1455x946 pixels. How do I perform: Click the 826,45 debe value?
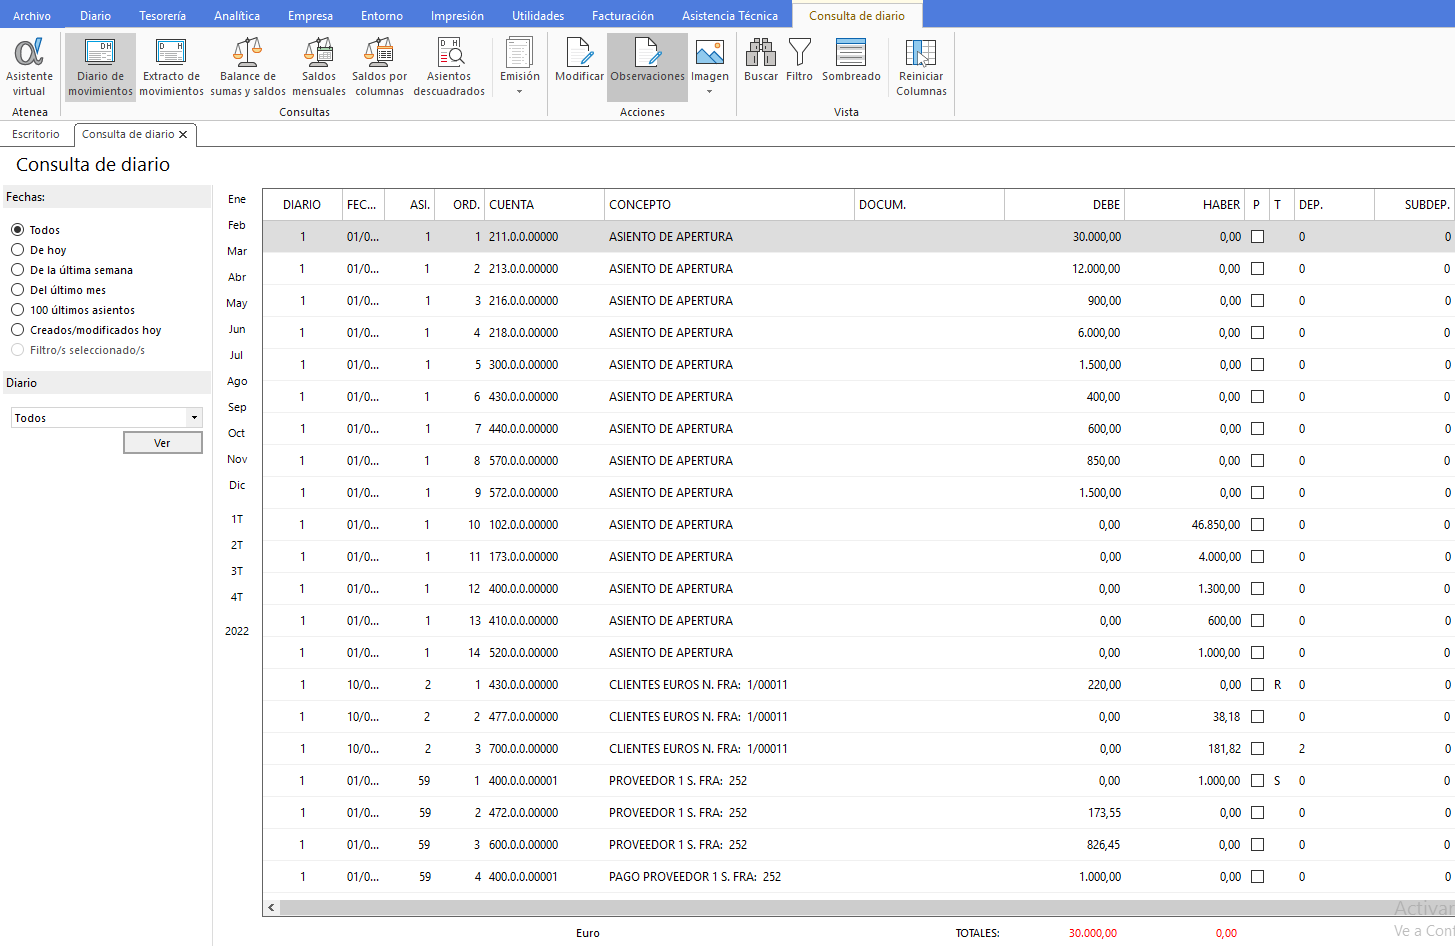coord(1103,845)
